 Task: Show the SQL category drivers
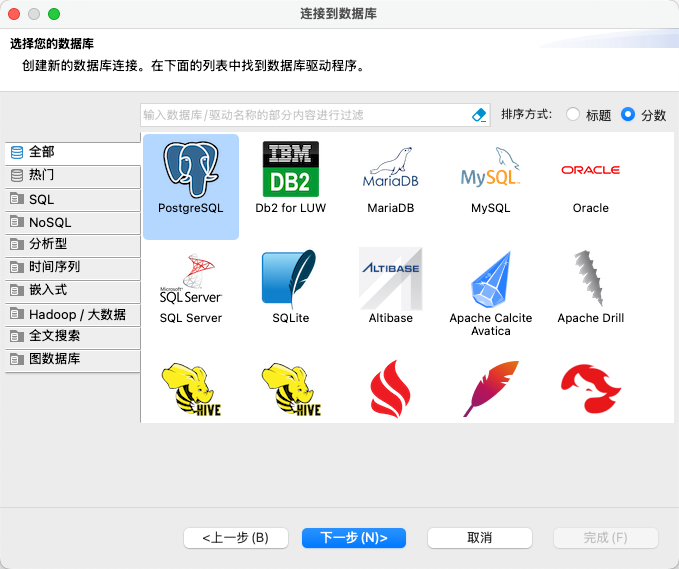[73, 199]
